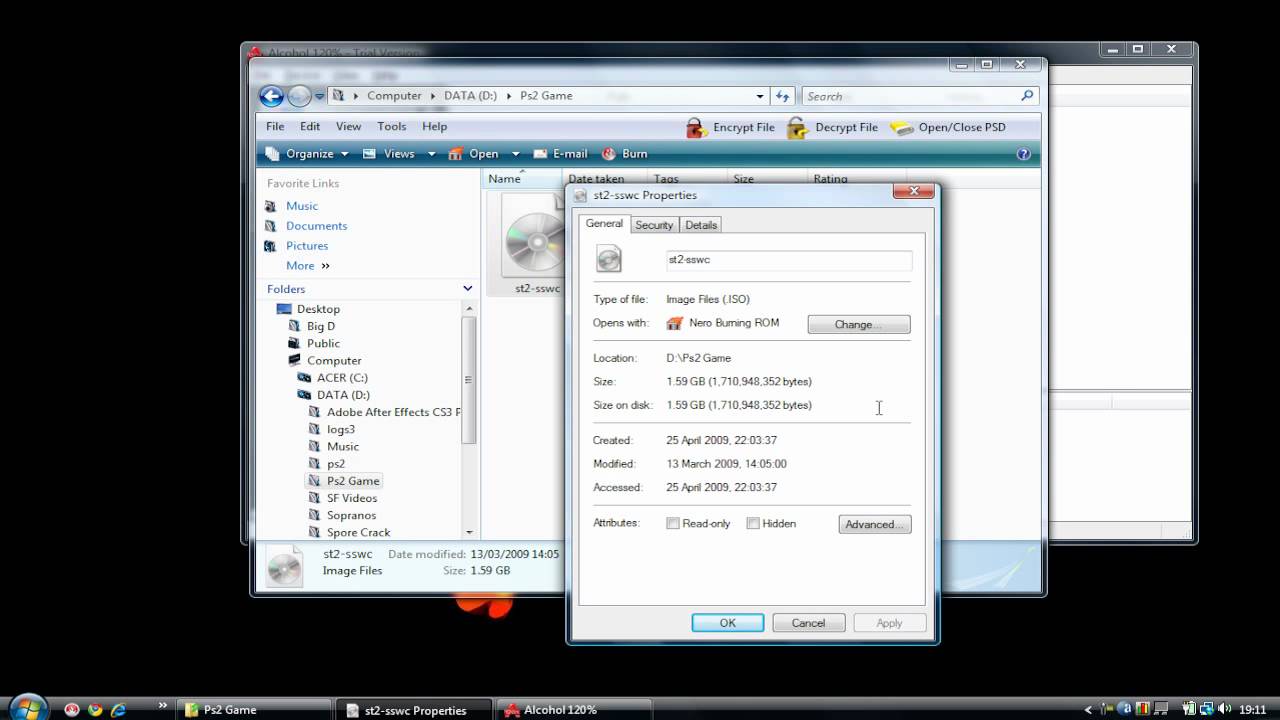Select Spore Crack folder in tree
The height and width of the screenshot is (720, 1280).
click(x=358, y=533)
